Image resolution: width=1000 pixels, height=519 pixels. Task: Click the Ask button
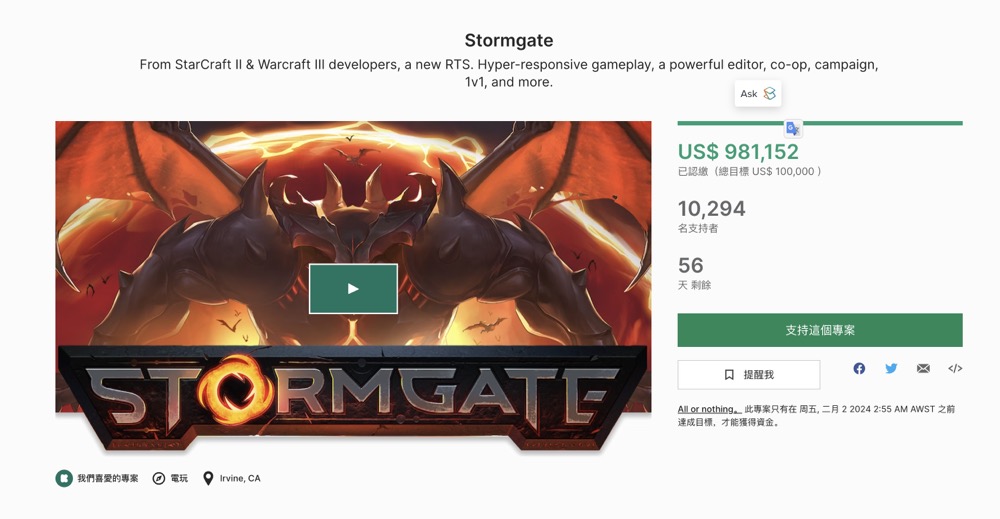click(x=757, y=94)
